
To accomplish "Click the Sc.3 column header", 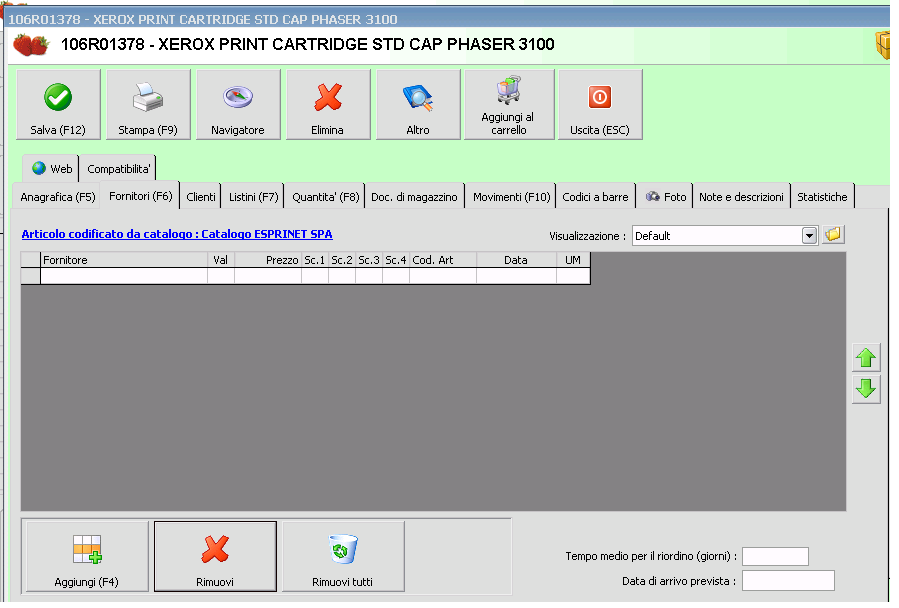I will coord(369,260).
